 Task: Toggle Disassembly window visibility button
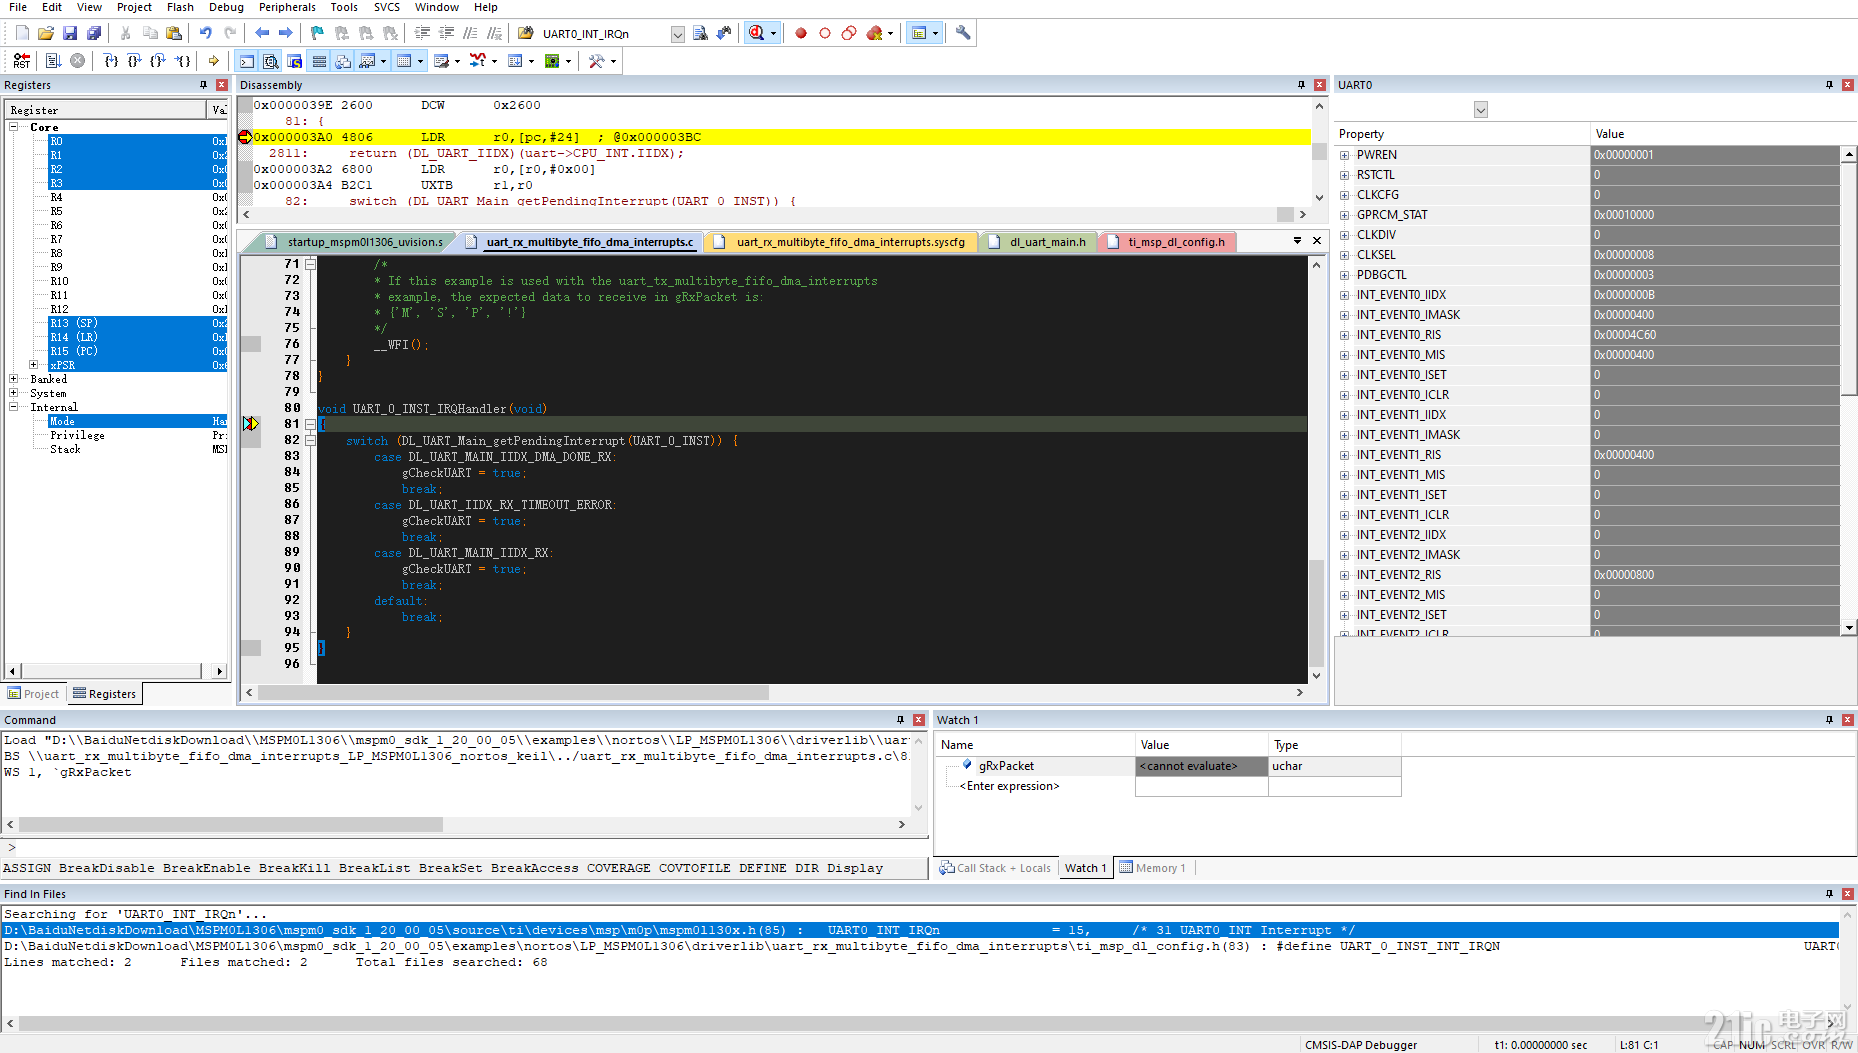point(270,61)
